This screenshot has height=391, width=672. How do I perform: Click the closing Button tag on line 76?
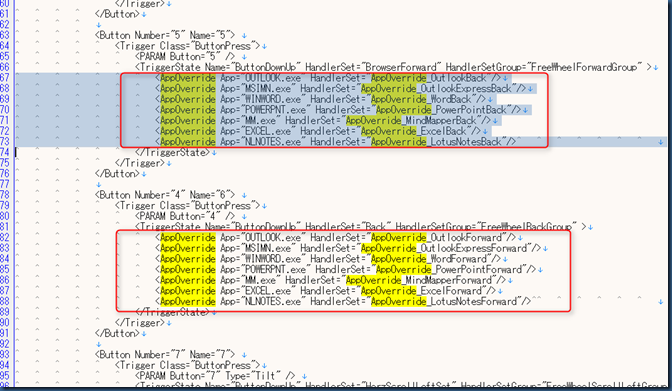click(x=117, y=174)
